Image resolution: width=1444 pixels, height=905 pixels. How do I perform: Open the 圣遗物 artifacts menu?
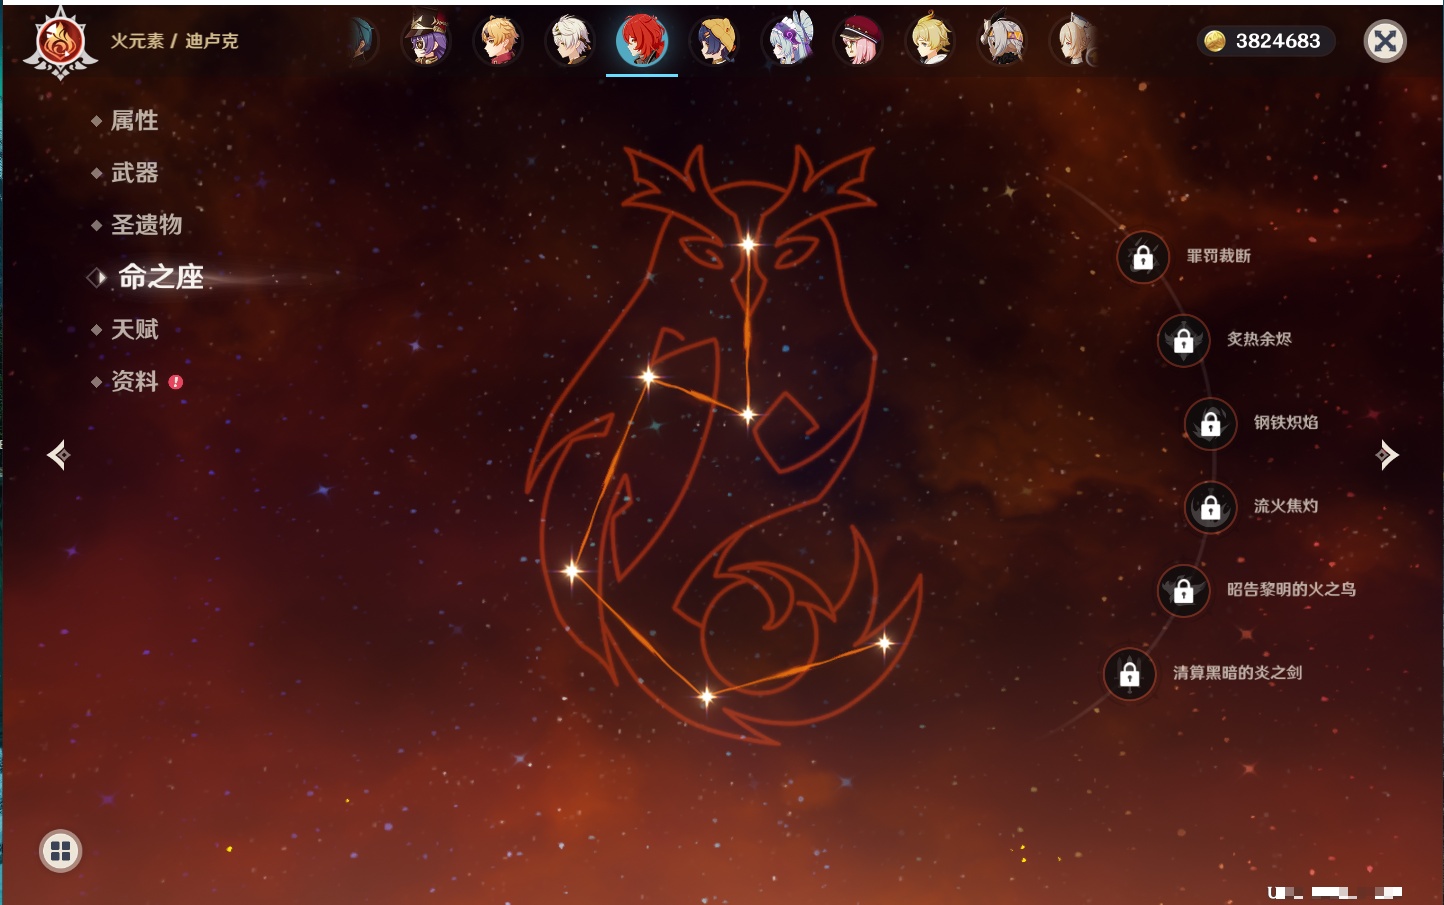146,225
